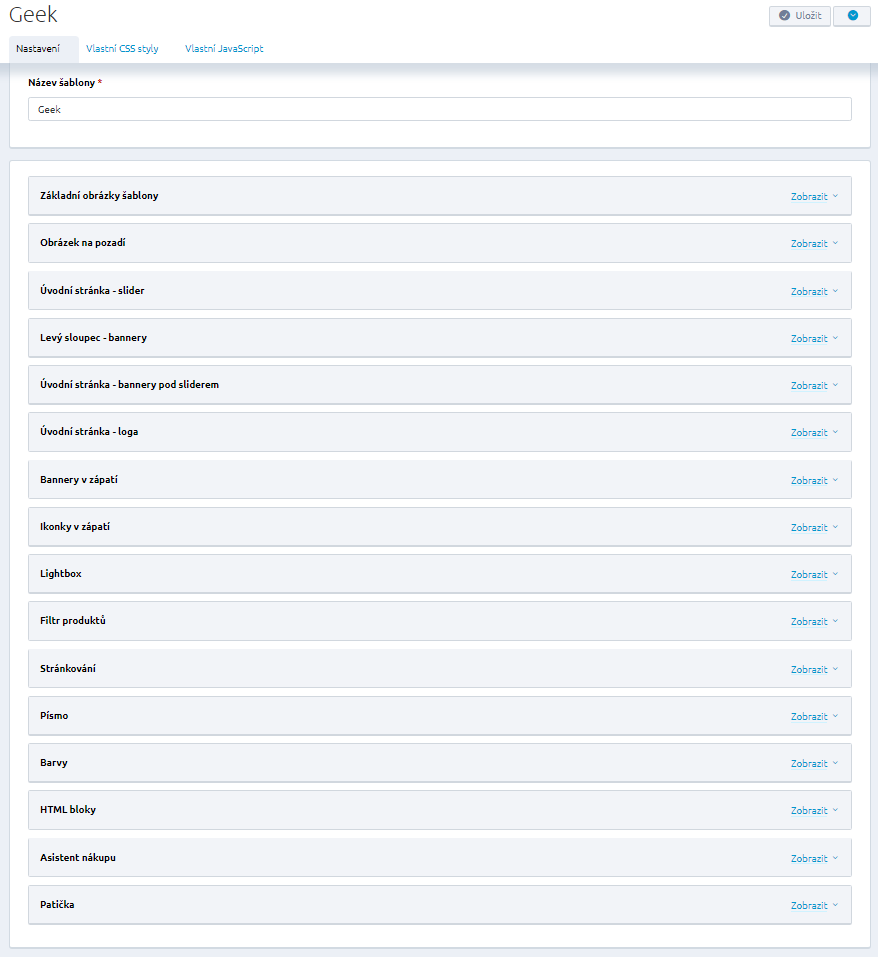Show Levý sloupec - bannery settings
The width and height of the screenshot is (878, 957).
(813, 339)
